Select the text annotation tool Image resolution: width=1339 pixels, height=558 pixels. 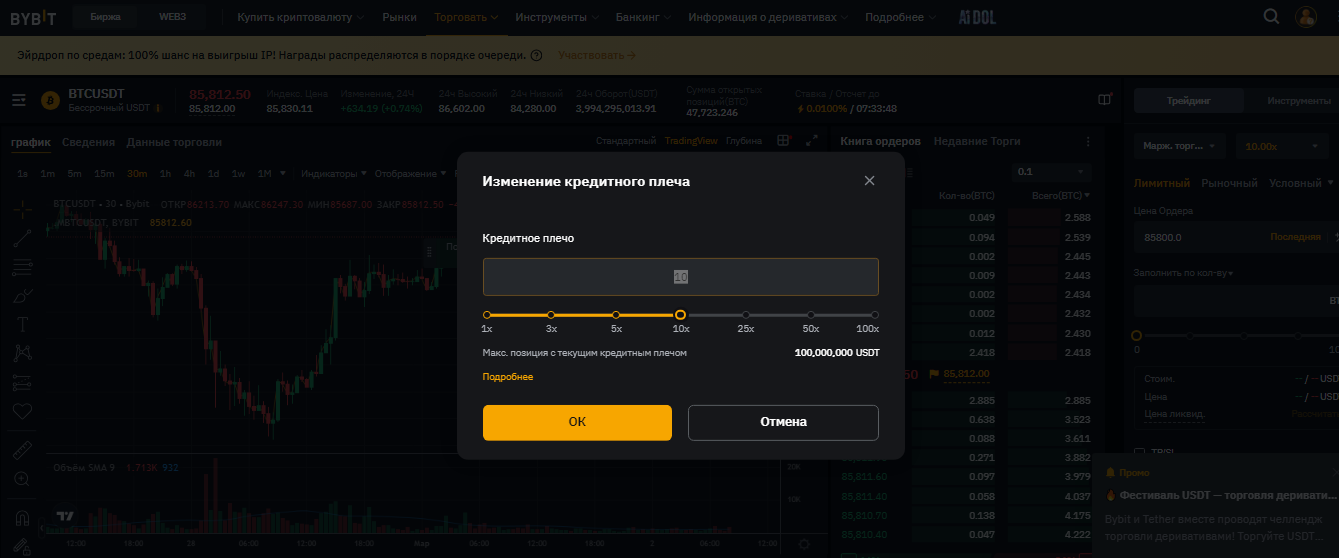click(x=22, y=325)
